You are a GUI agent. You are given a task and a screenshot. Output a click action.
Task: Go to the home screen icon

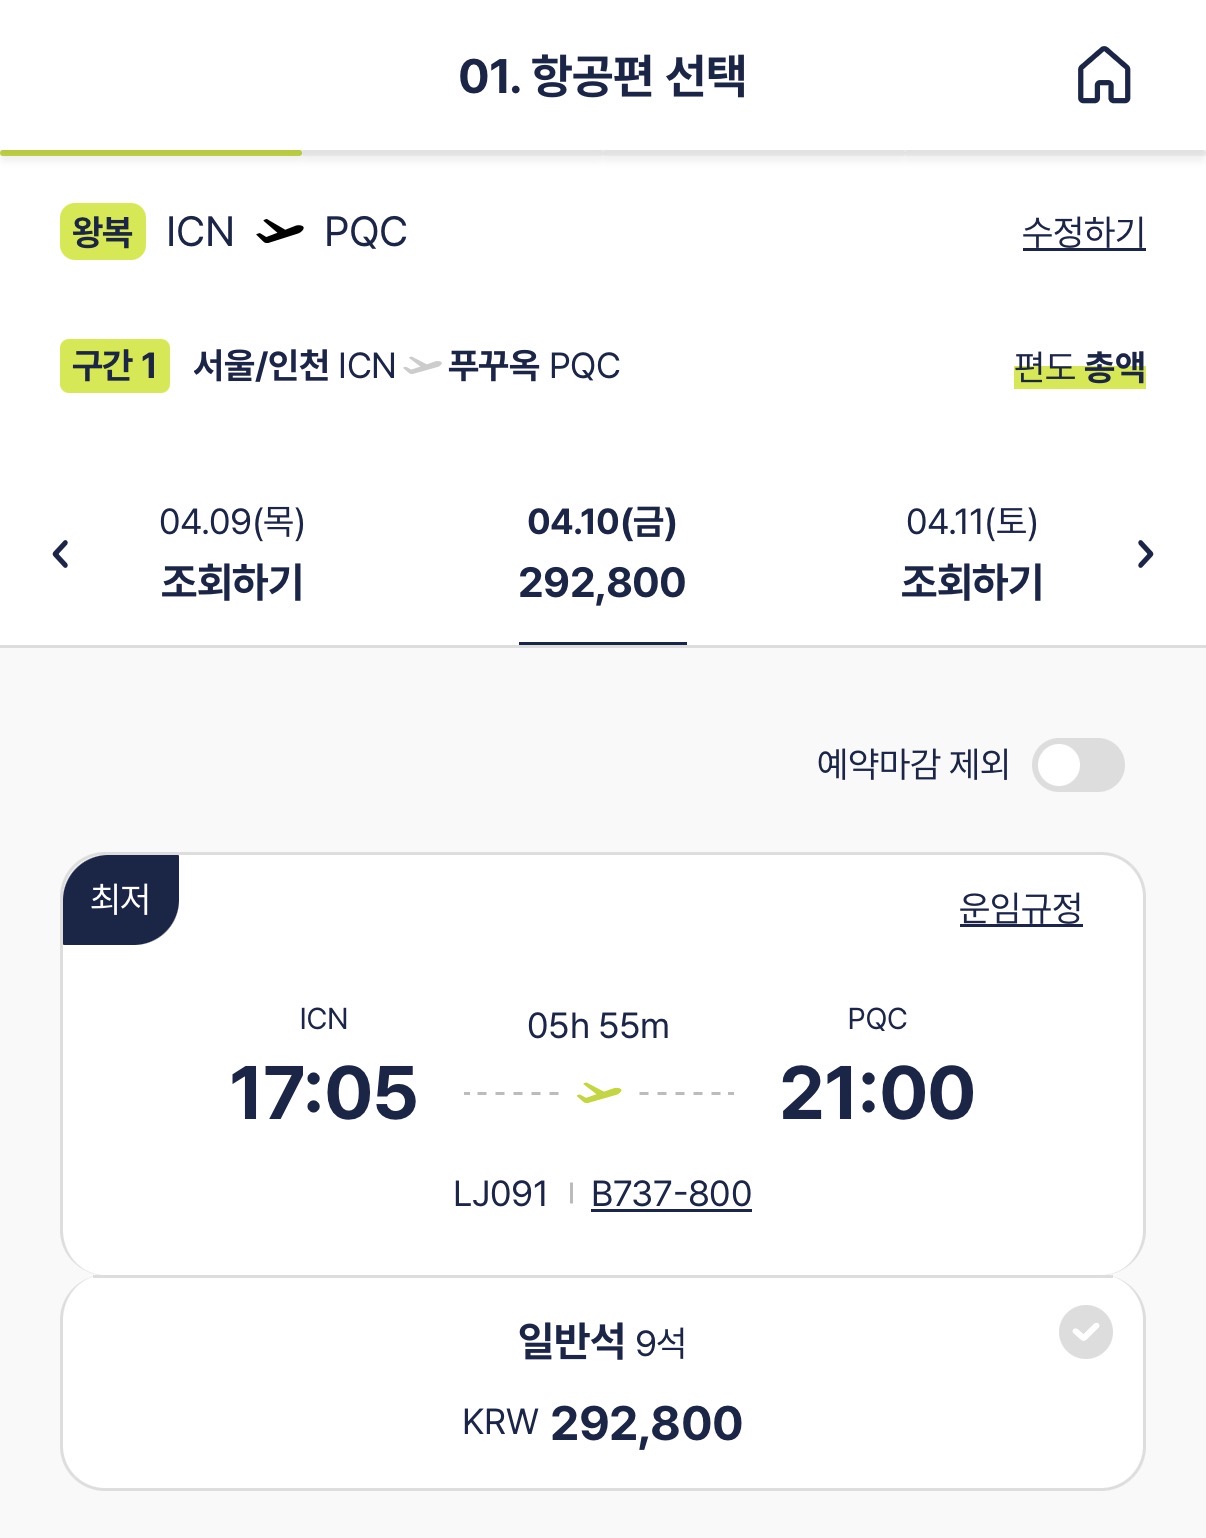click(x=1103, y=75)
